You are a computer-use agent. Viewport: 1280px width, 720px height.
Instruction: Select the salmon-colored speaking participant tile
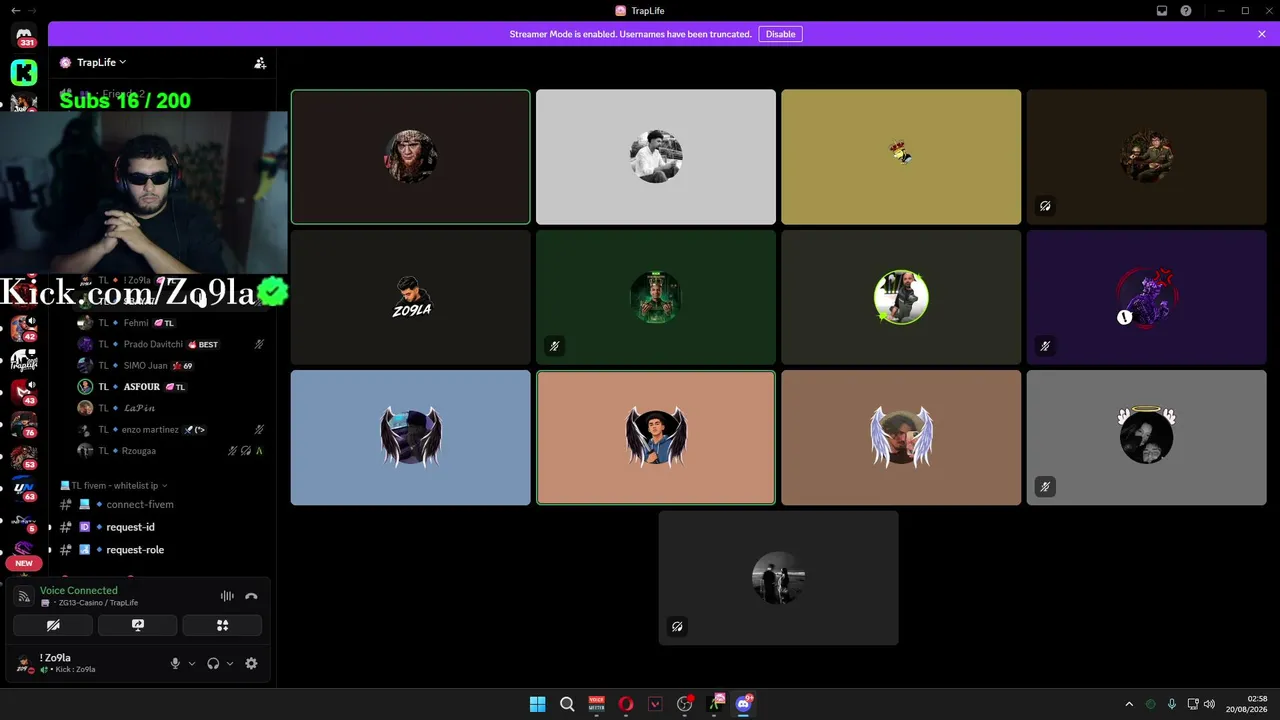[656, 438]
